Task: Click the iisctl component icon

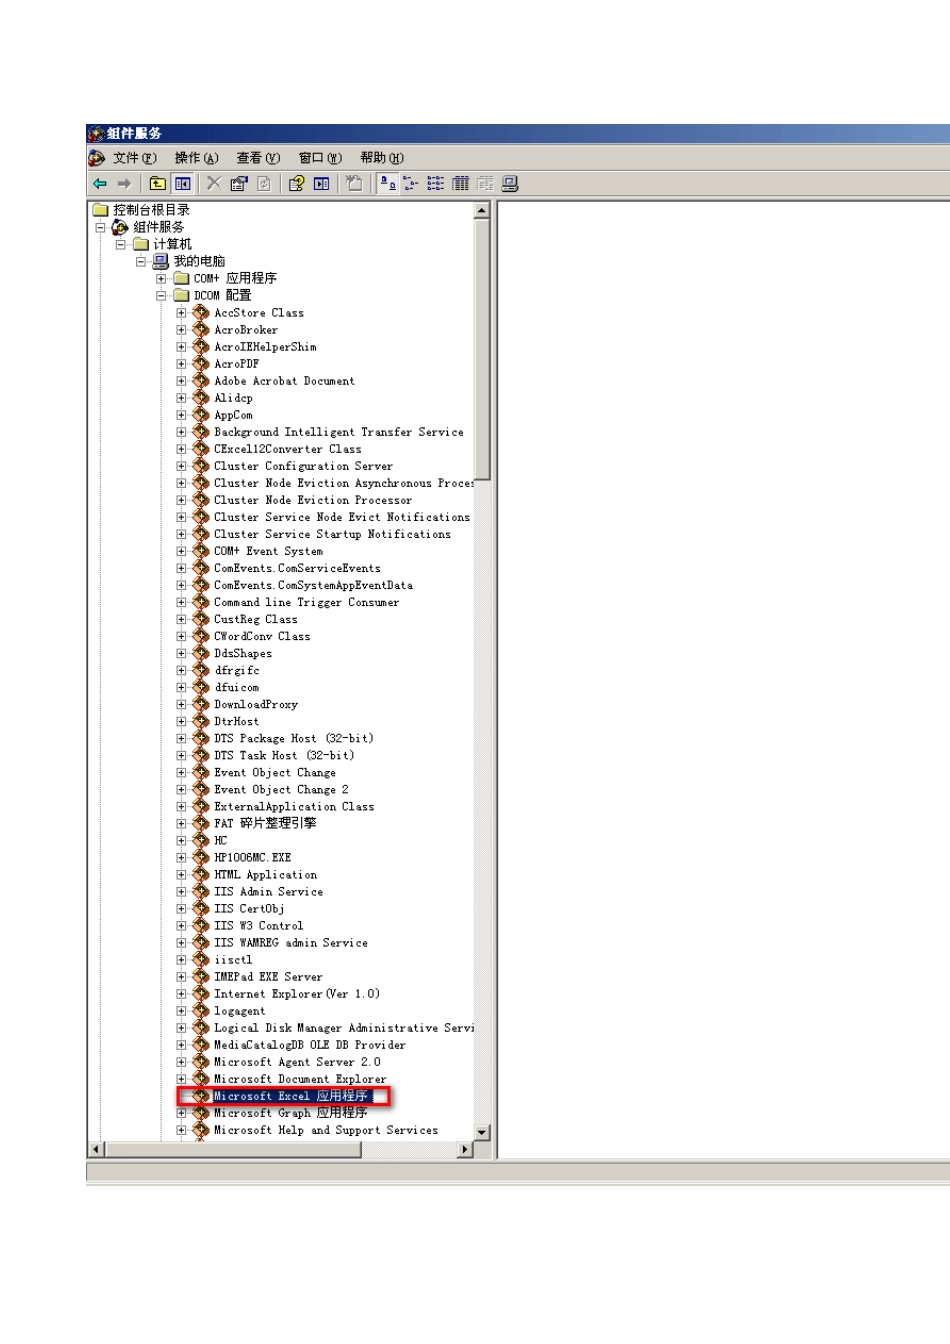Action: [x=201, y=960]
